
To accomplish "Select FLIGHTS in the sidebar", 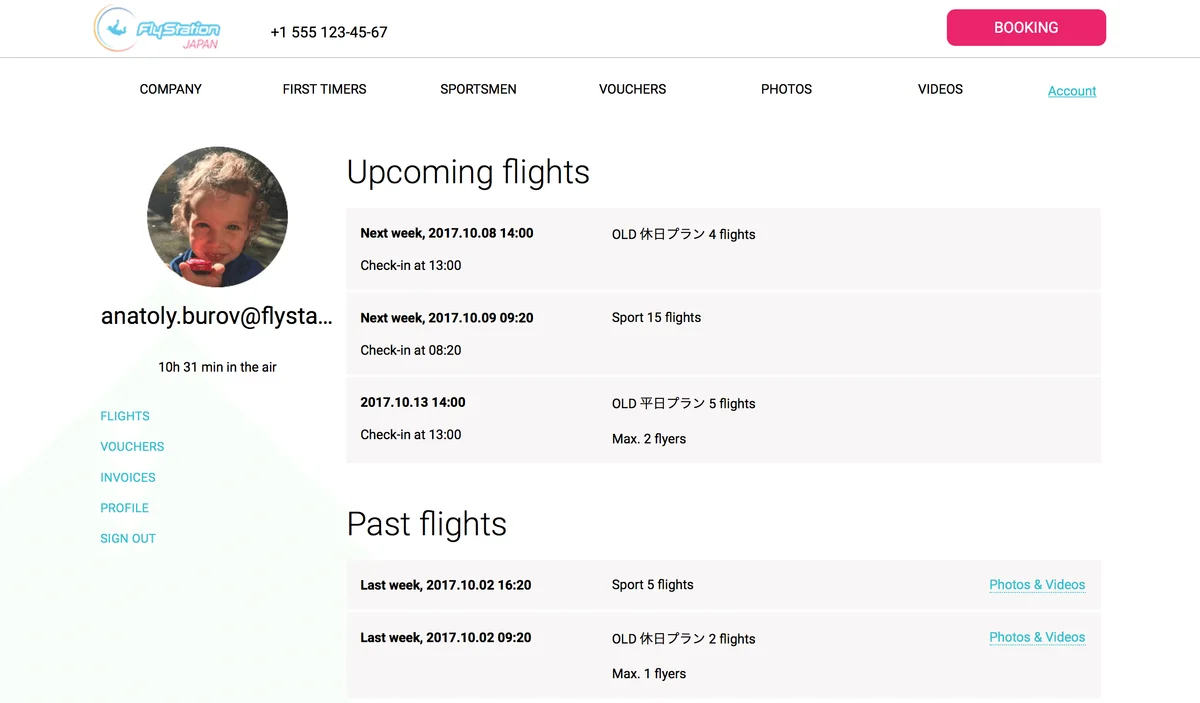I will pos(125,416).
